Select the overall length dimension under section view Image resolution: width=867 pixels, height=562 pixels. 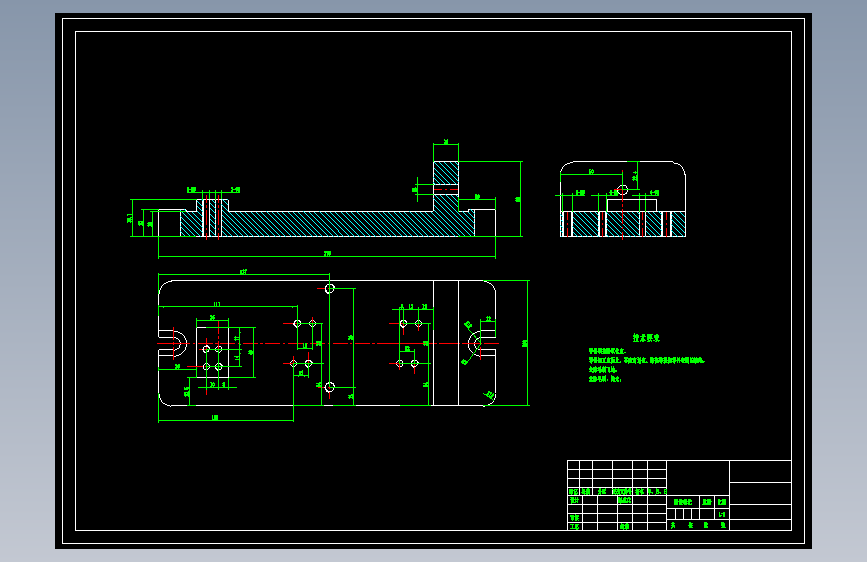(327, 256)
